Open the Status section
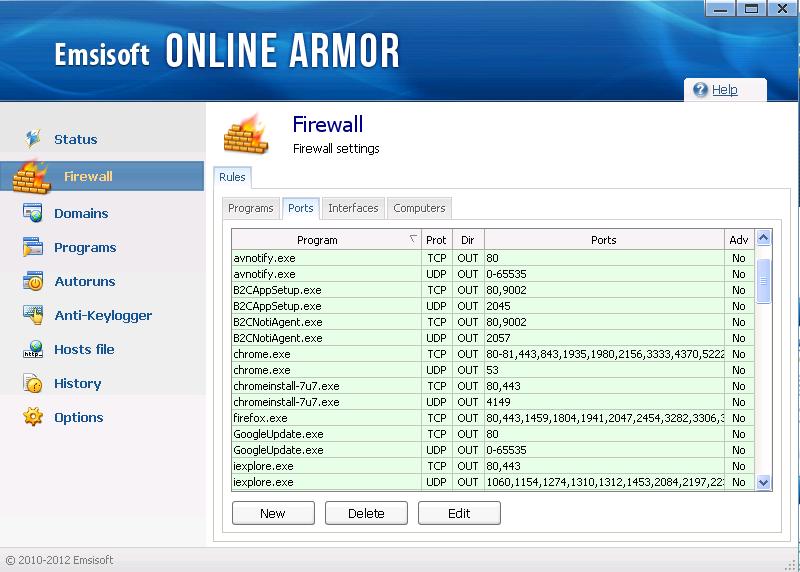This screenshot has width=800, height=572. [x=76, y=139]
